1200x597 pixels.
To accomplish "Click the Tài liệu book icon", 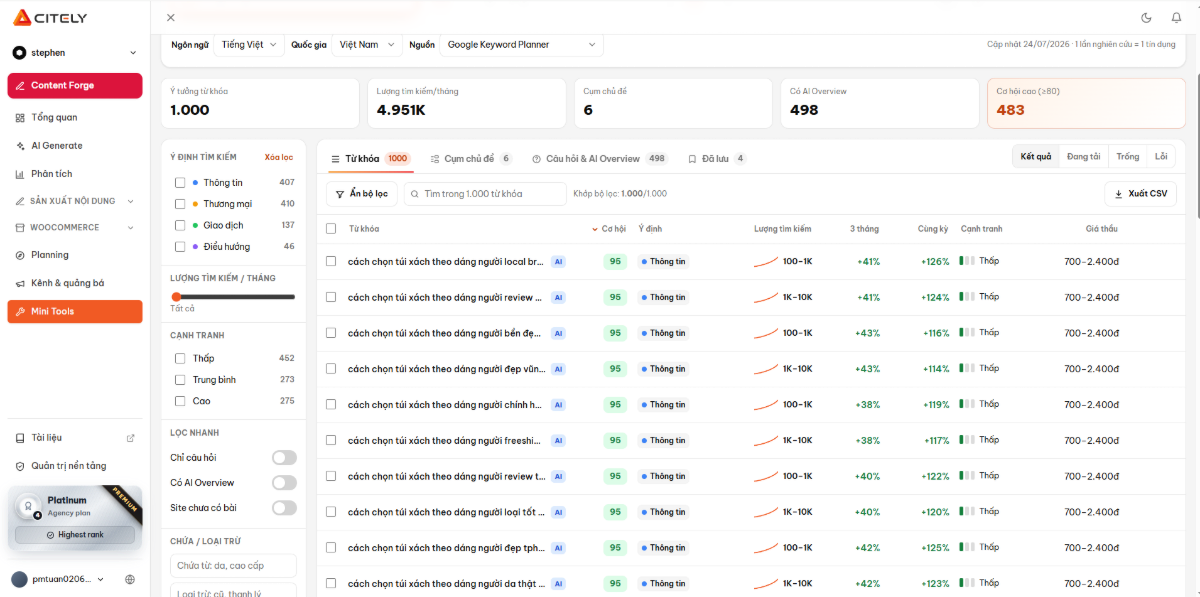I will click(x=20, y=438).
